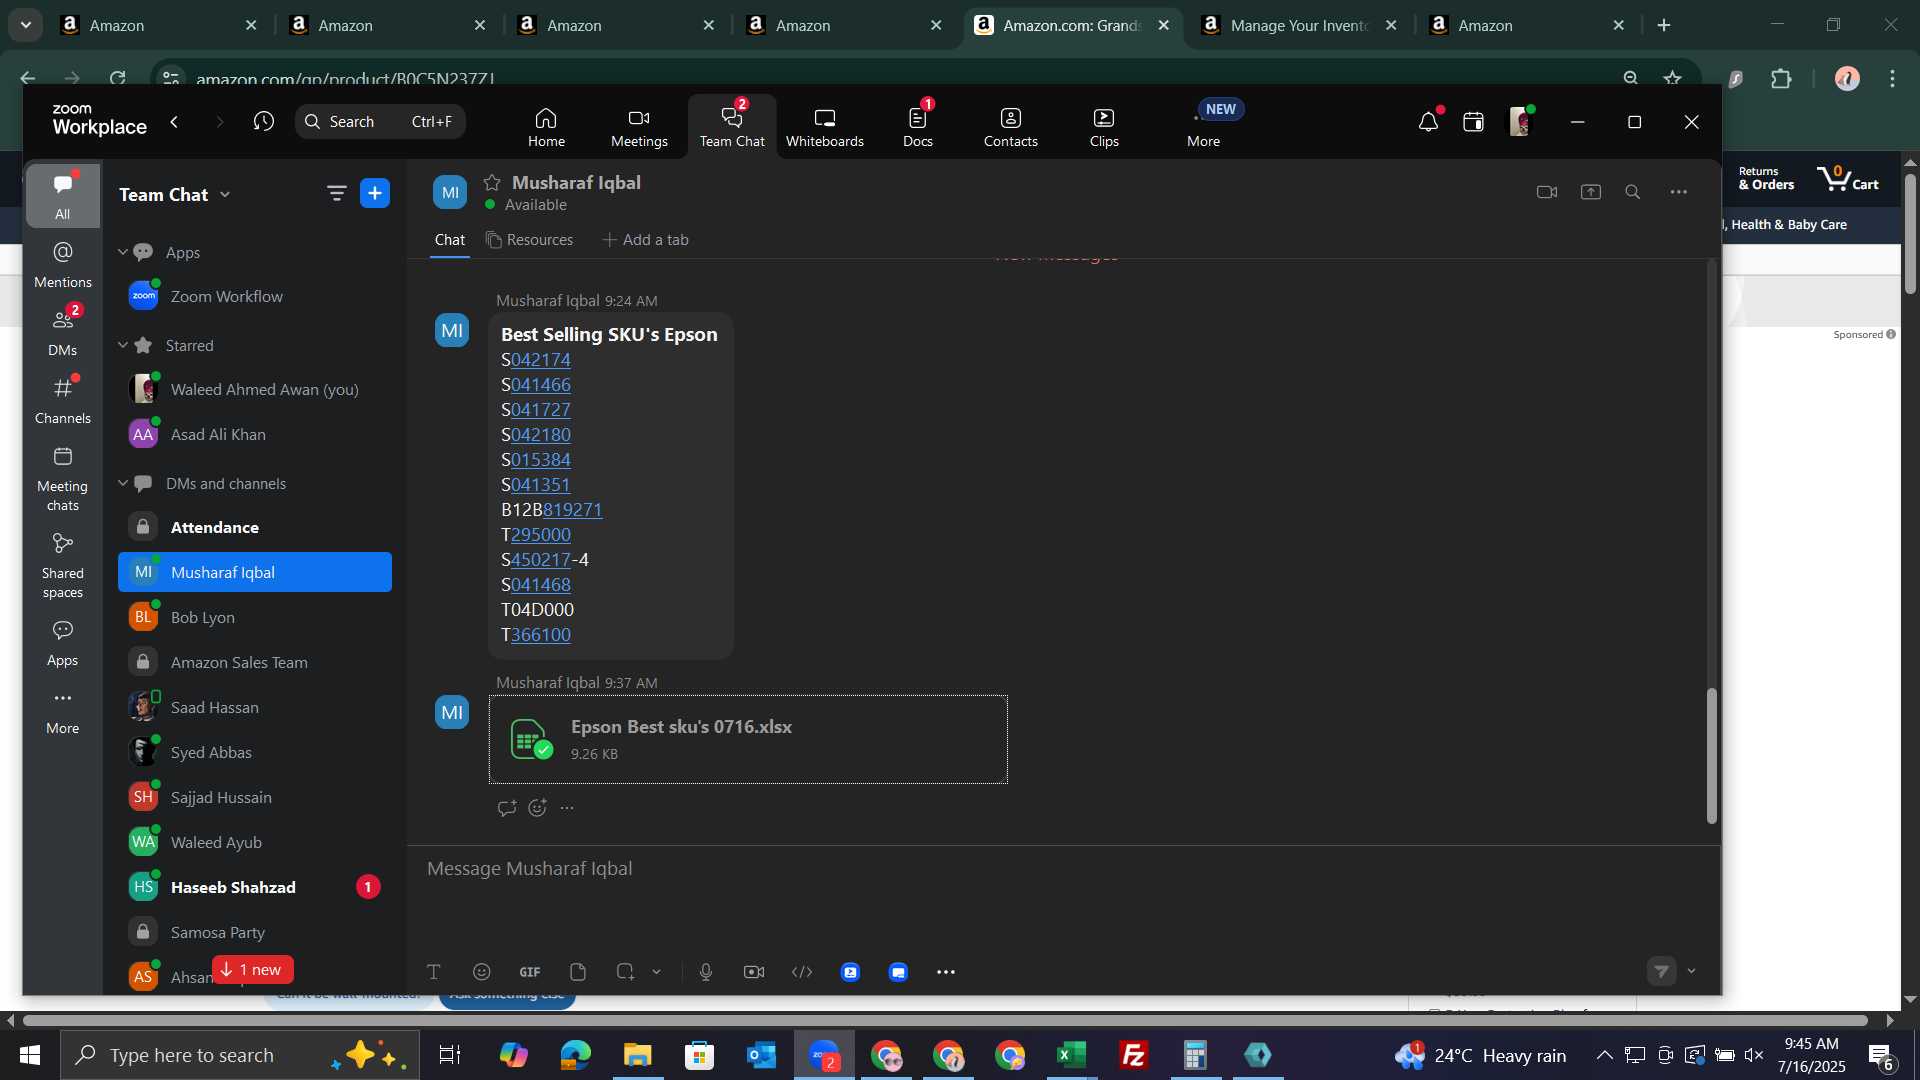Open the More menu in top navigation
Screen dimensions: 1920x1080
[1203, 127]
